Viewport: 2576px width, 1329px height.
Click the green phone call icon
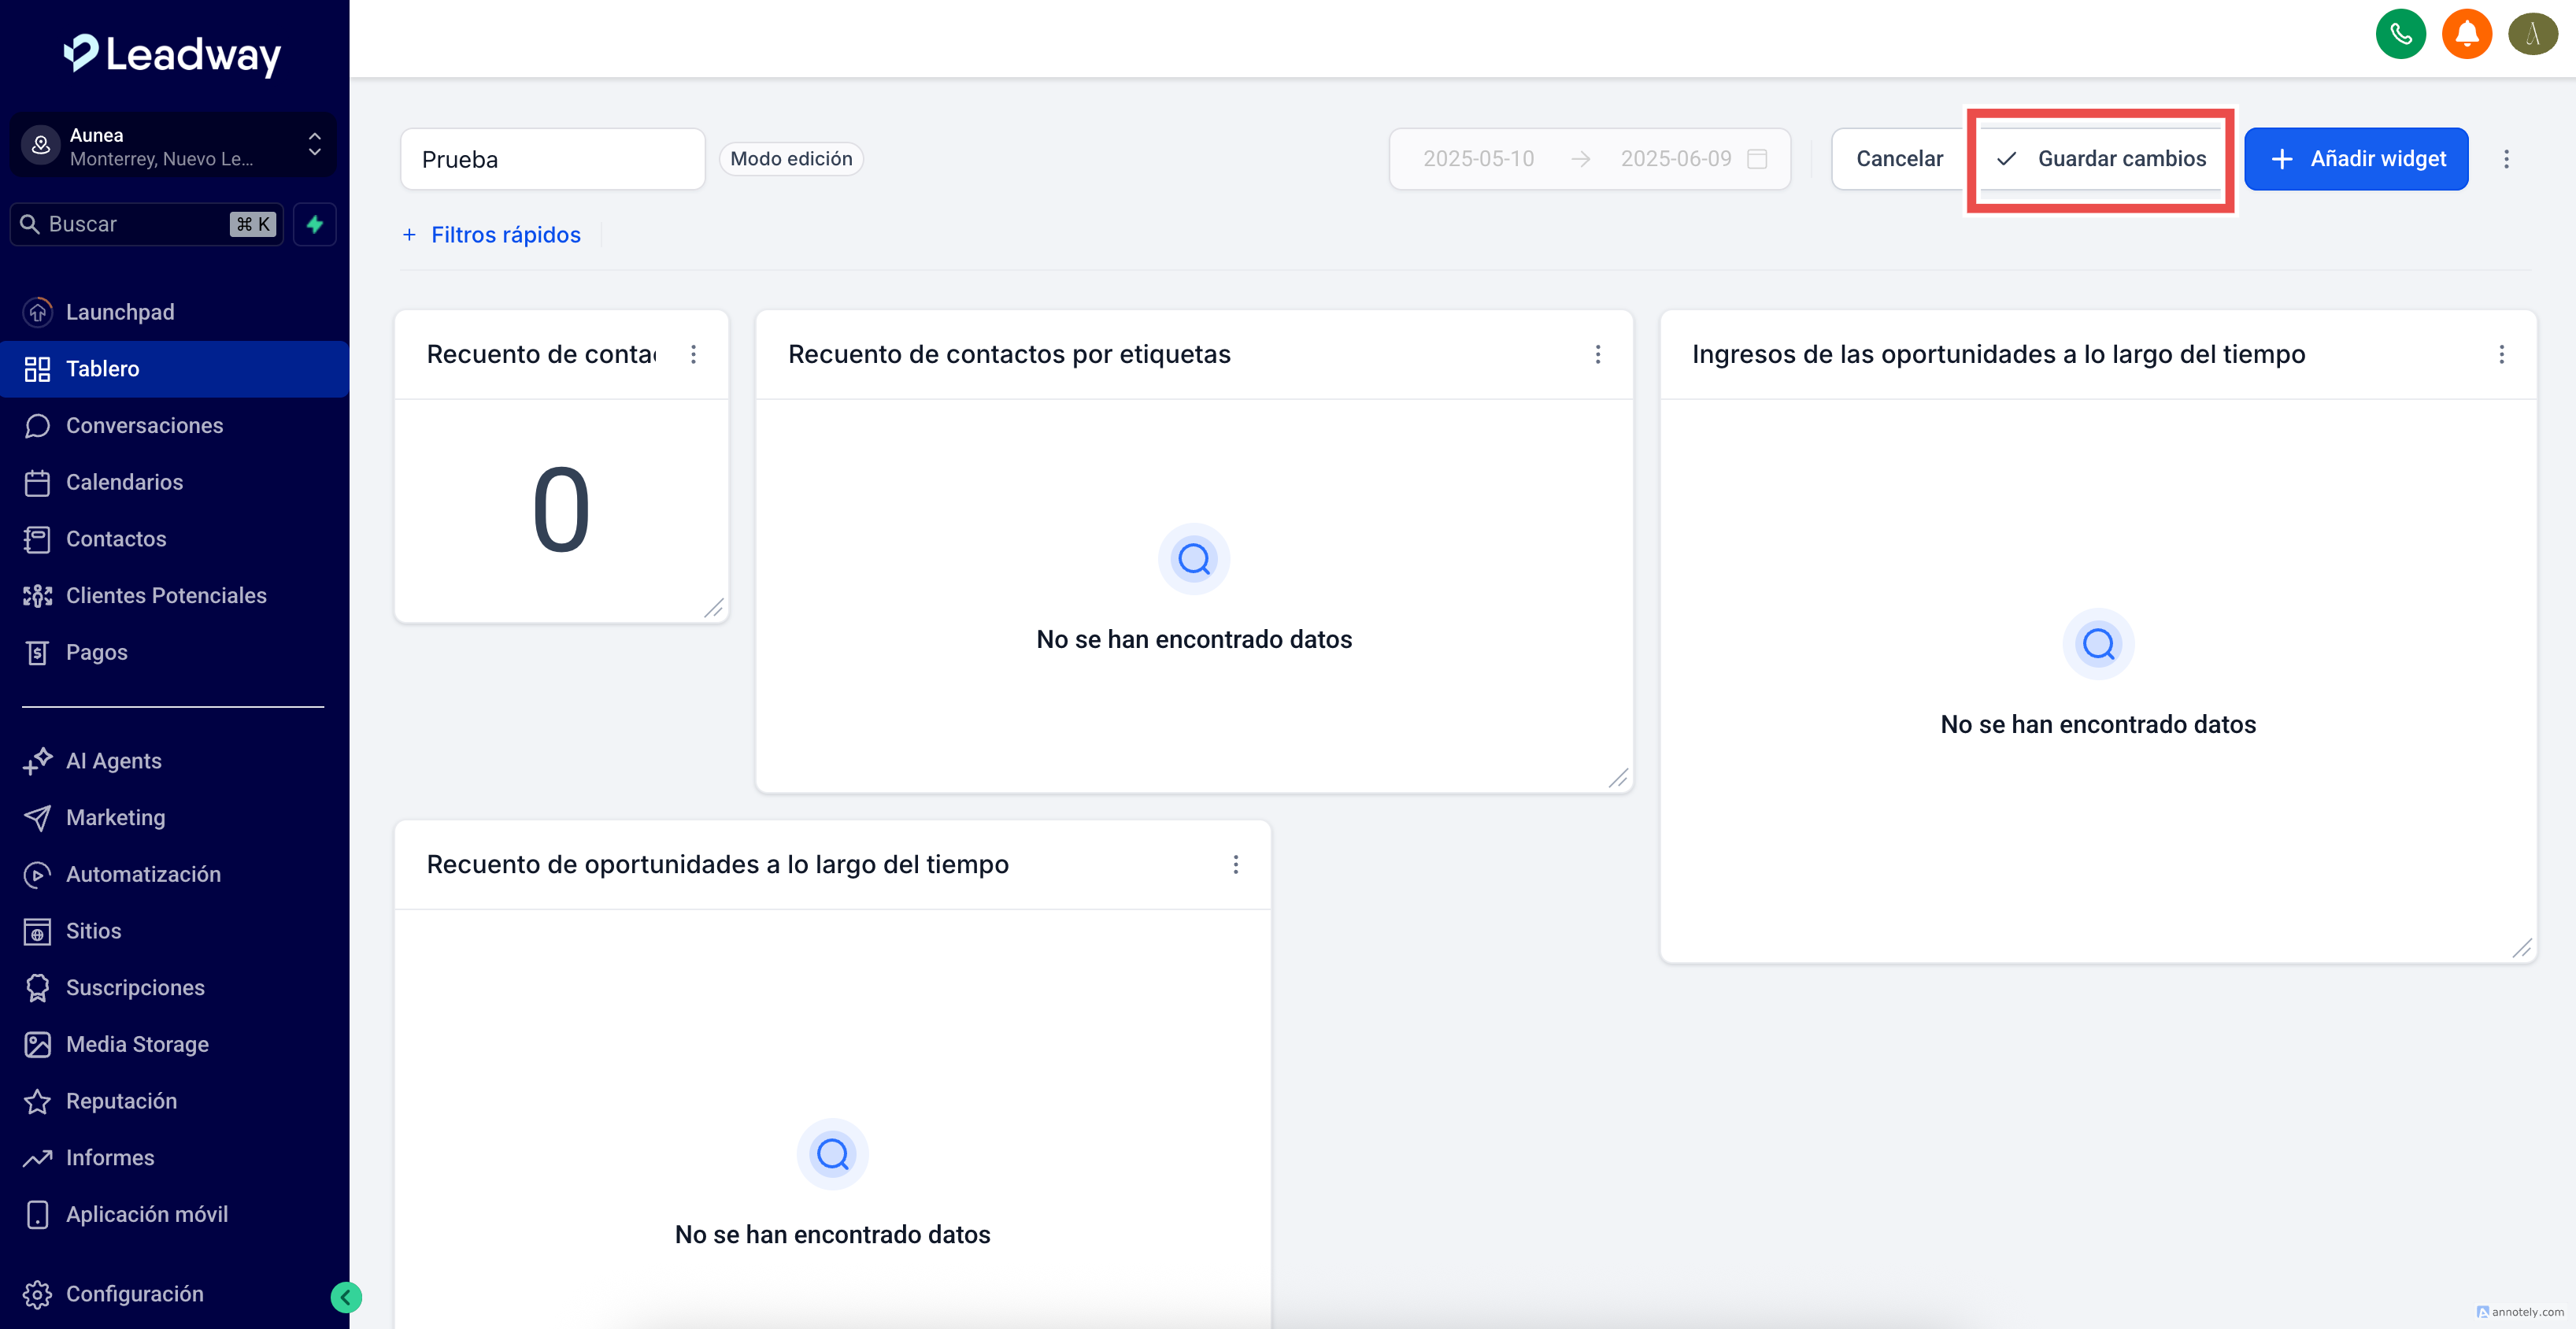pyautogui.click(x=2400, y=34)
